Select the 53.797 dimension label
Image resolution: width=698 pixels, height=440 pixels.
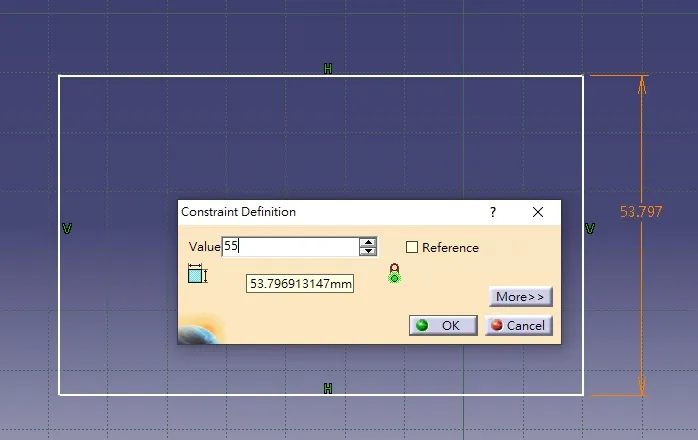(x=641, y=212)
